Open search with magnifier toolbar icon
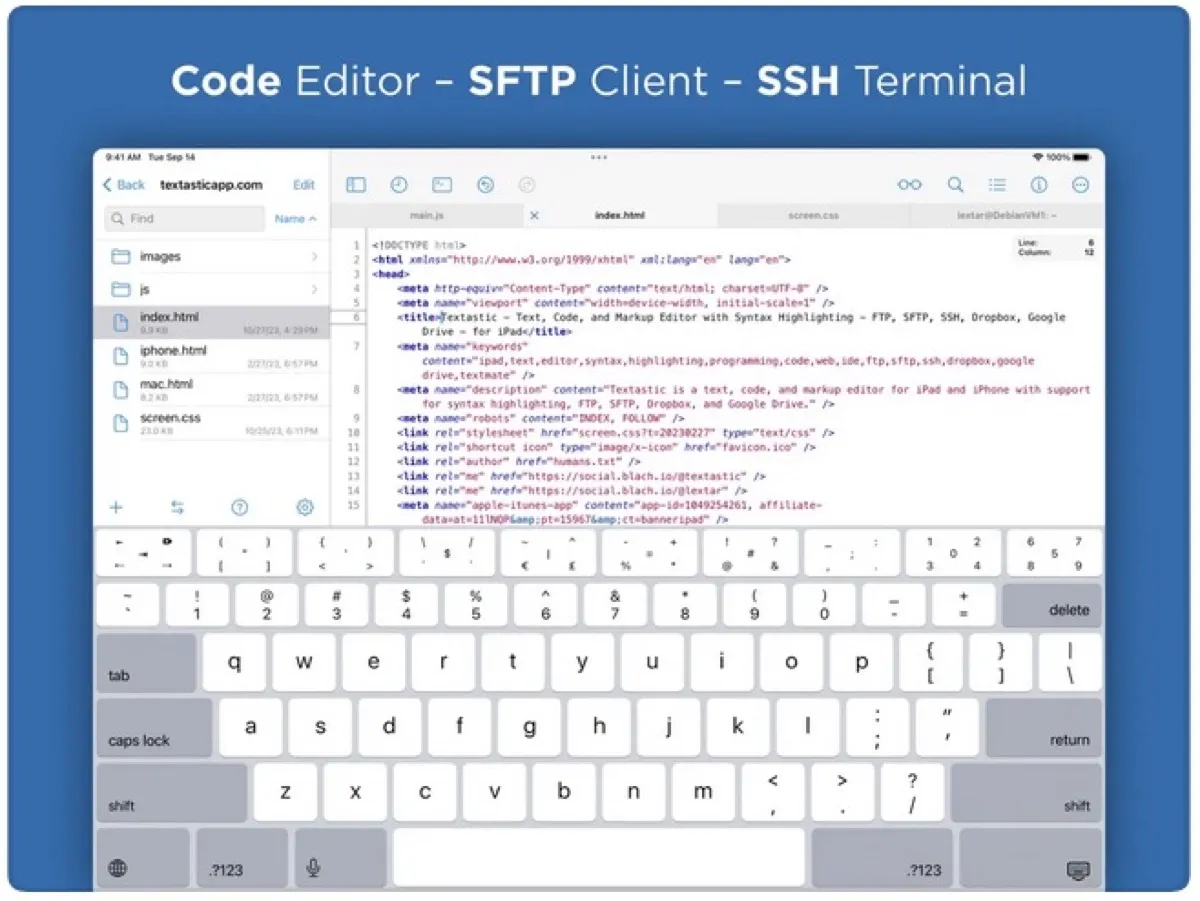The image size is (1200, 901). [x=956, y=185]
